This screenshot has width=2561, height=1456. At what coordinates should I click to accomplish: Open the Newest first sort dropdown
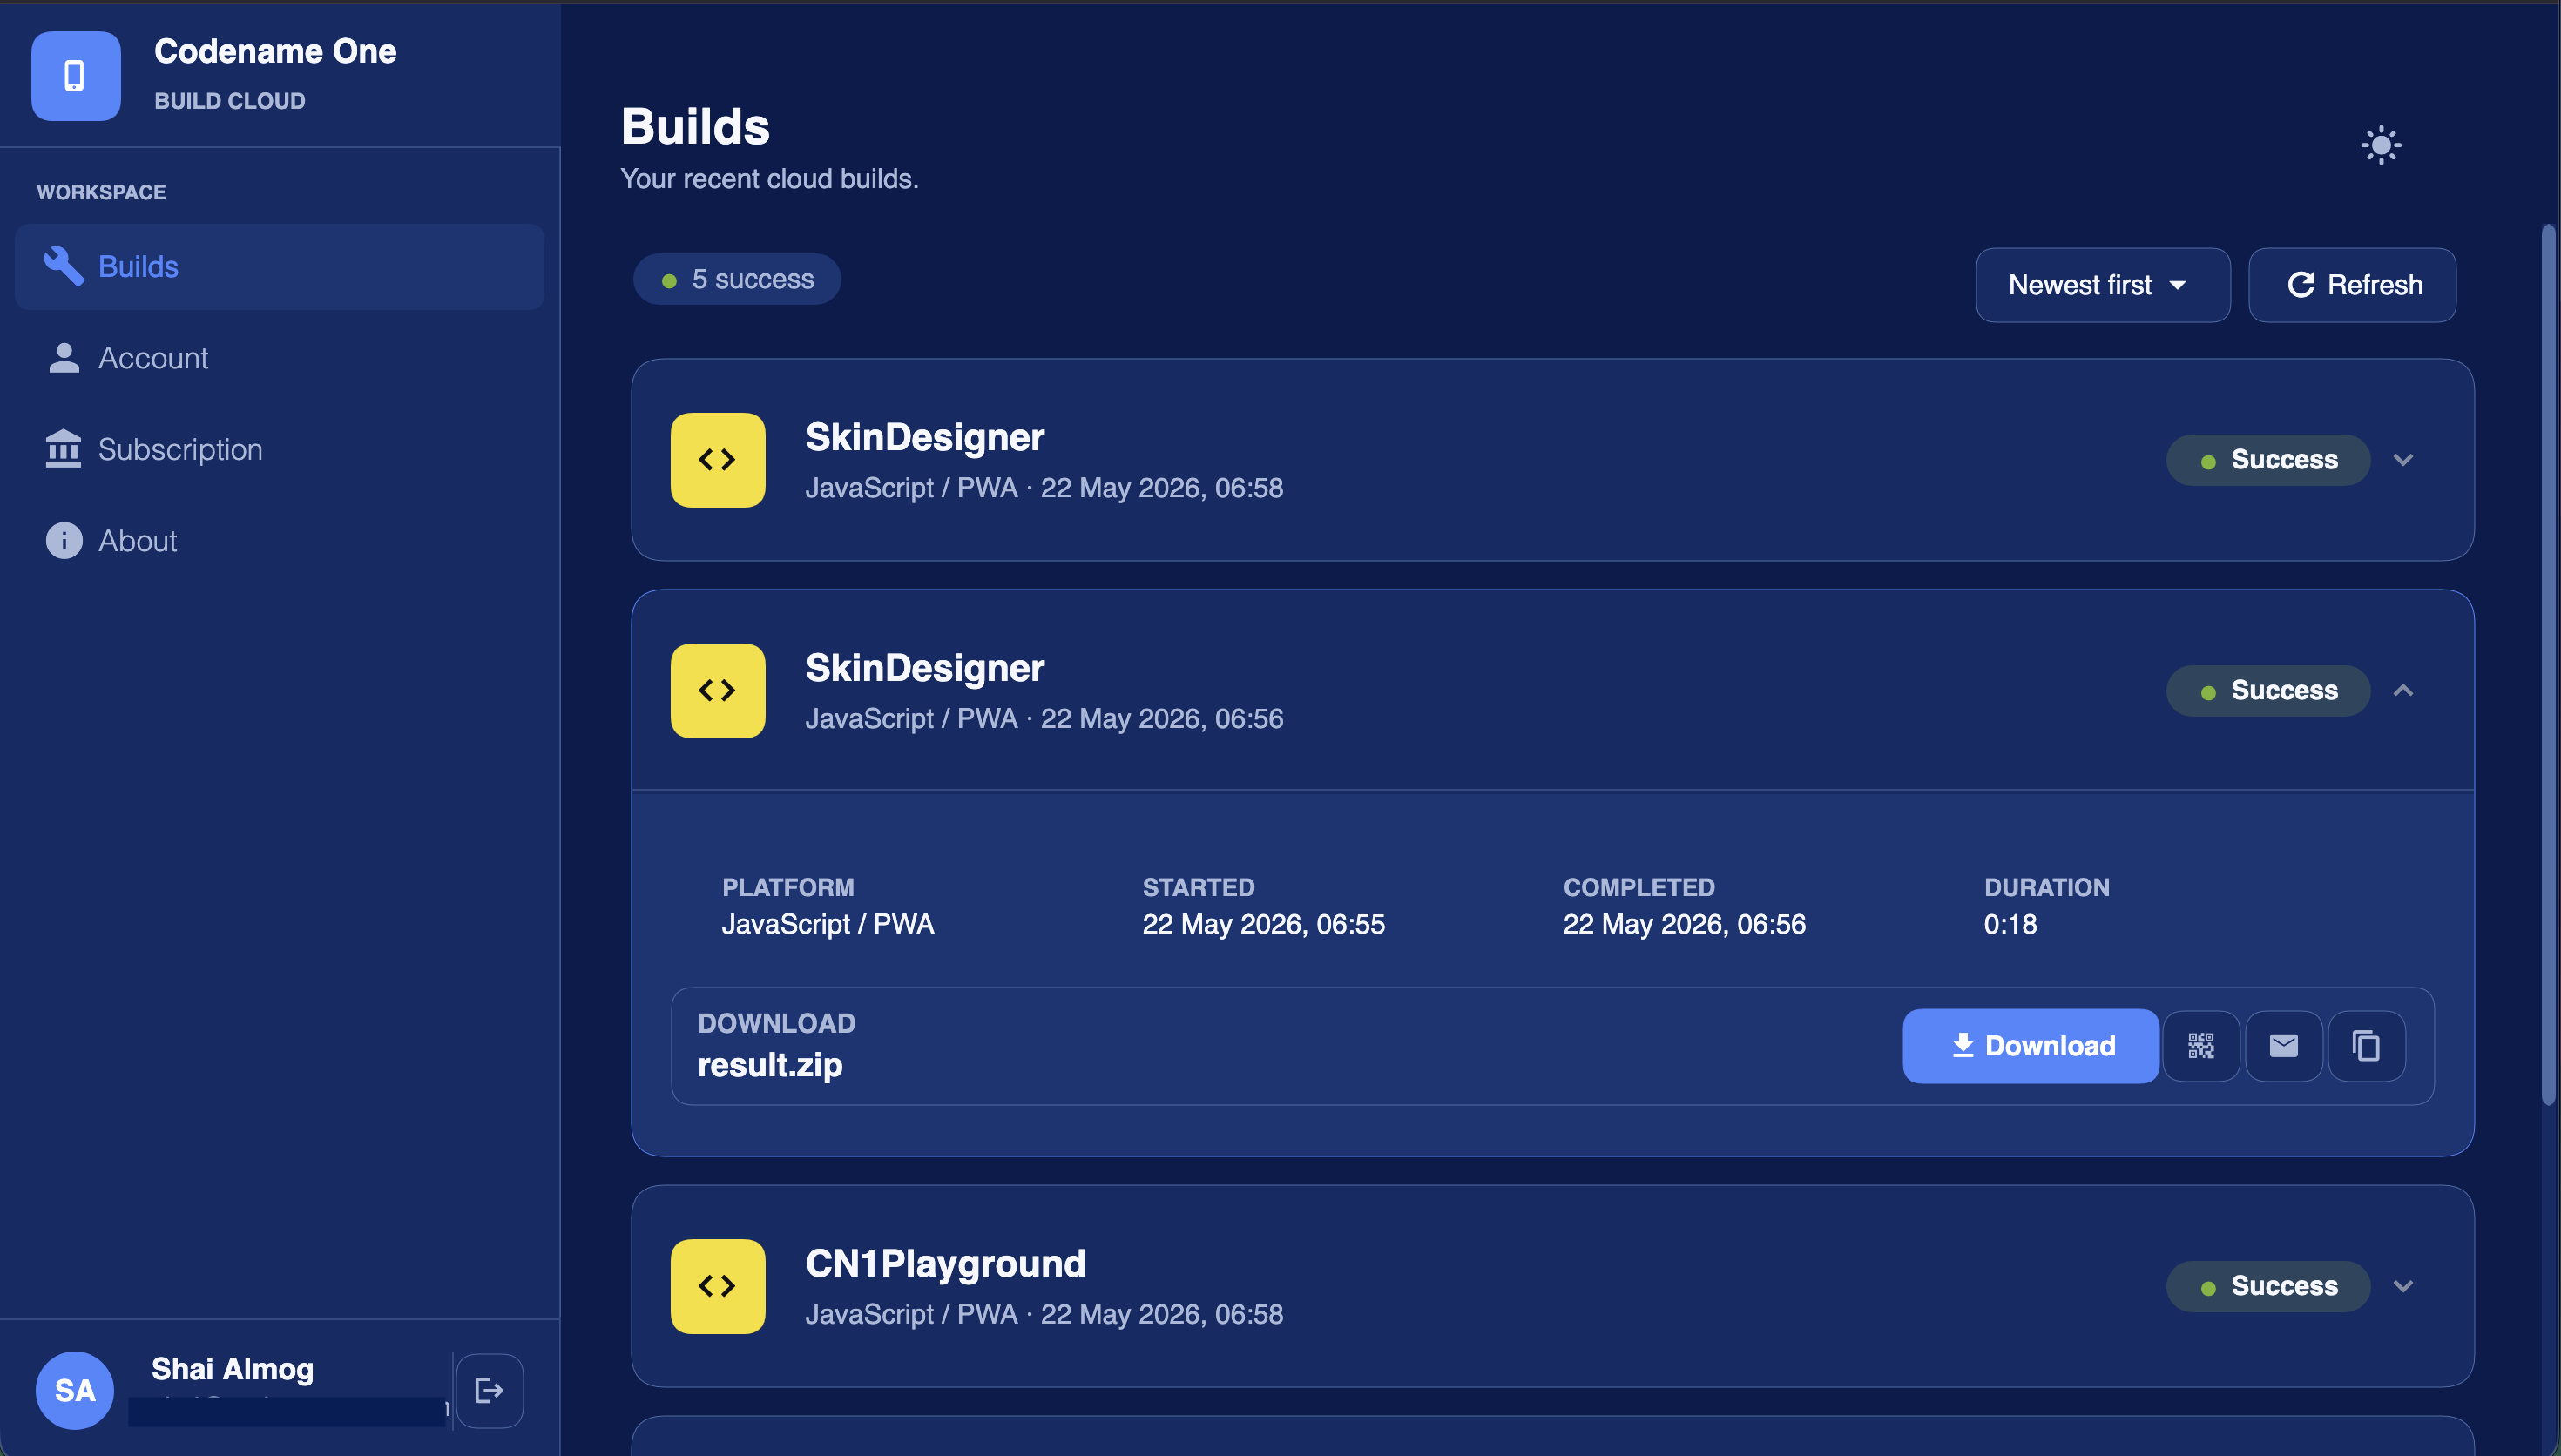click(x=2102, y=285)
